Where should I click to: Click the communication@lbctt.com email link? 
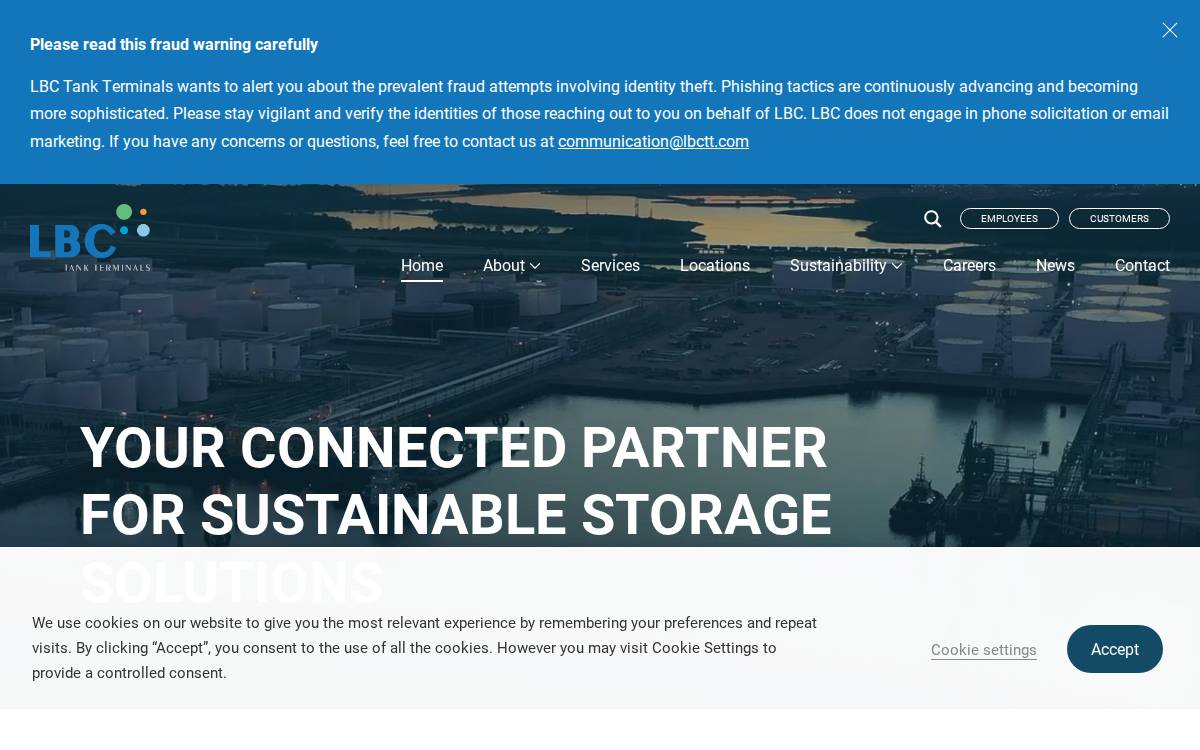coord(653,142)
